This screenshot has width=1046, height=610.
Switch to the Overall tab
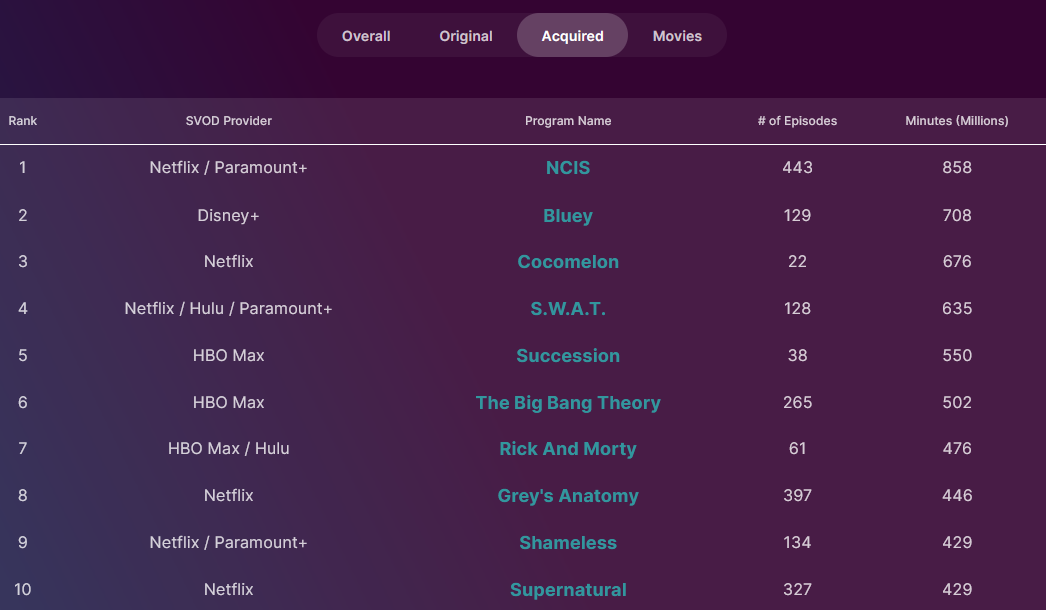click(366, 36)
